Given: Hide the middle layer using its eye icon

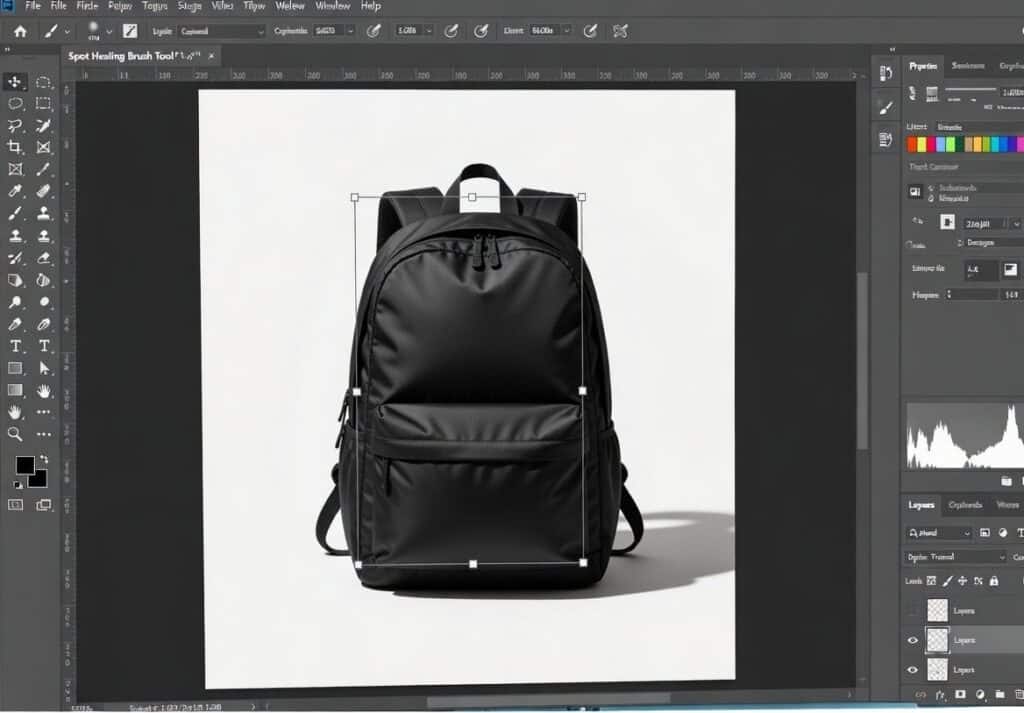Looking at the screenshot, I should click(913, 639).
